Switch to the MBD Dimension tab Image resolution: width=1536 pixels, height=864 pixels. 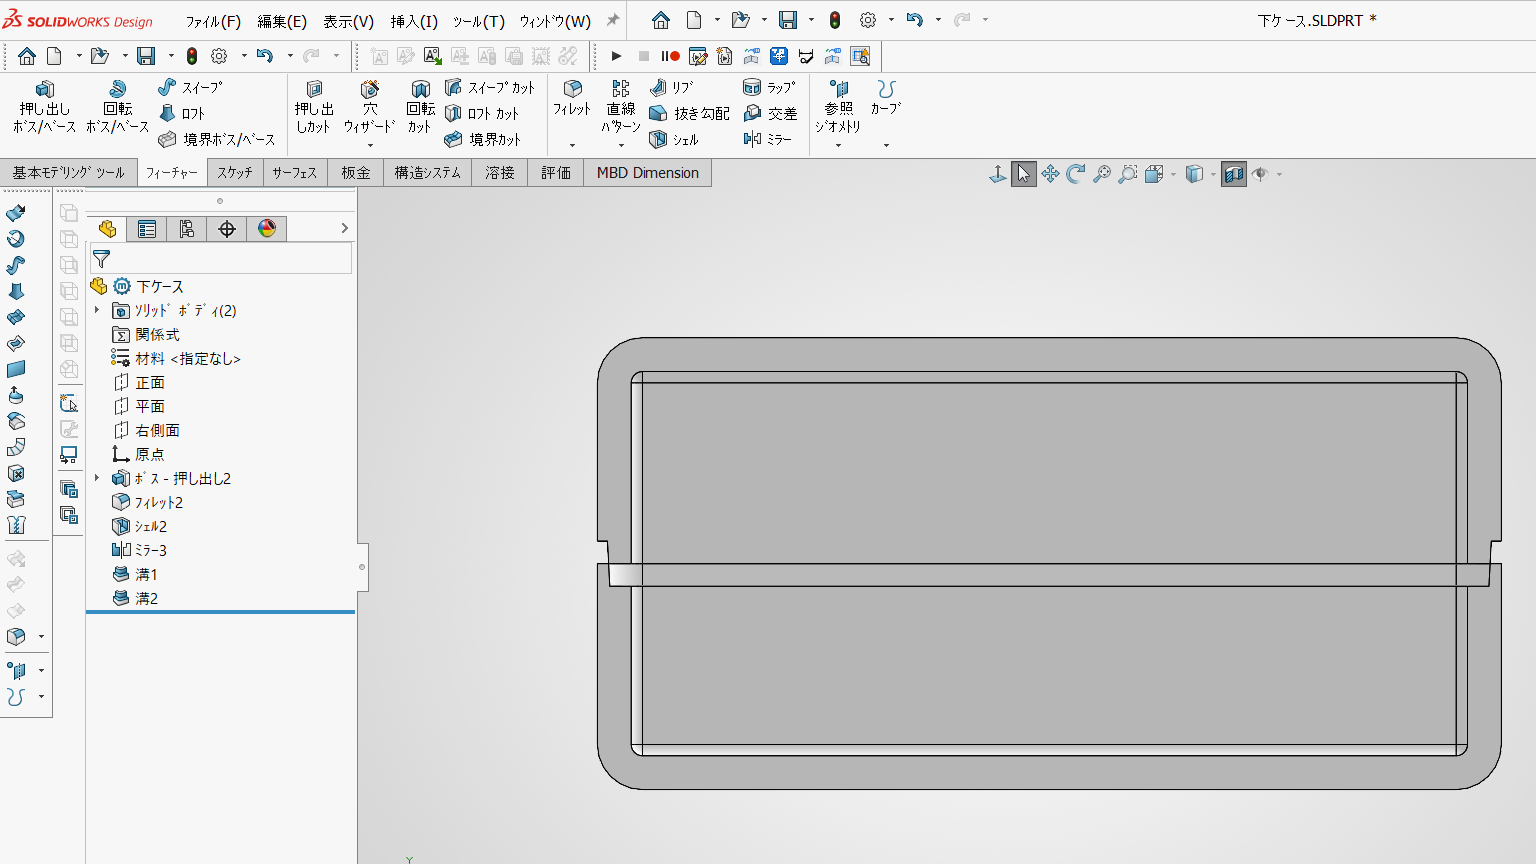(x=648, y=173)
